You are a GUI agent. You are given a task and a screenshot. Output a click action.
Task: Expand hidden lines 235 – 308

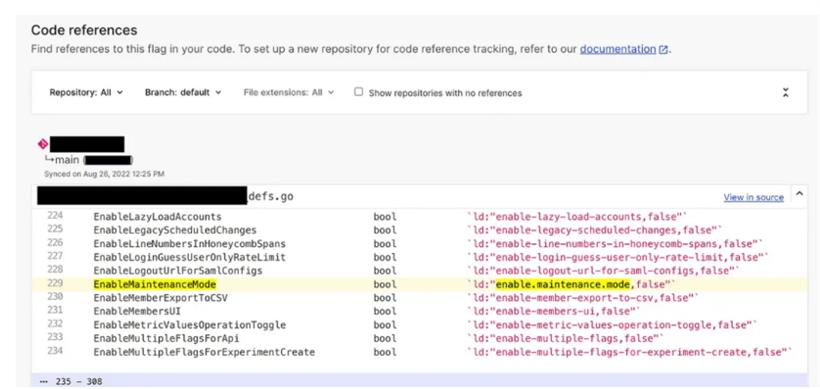pos(419,381)
